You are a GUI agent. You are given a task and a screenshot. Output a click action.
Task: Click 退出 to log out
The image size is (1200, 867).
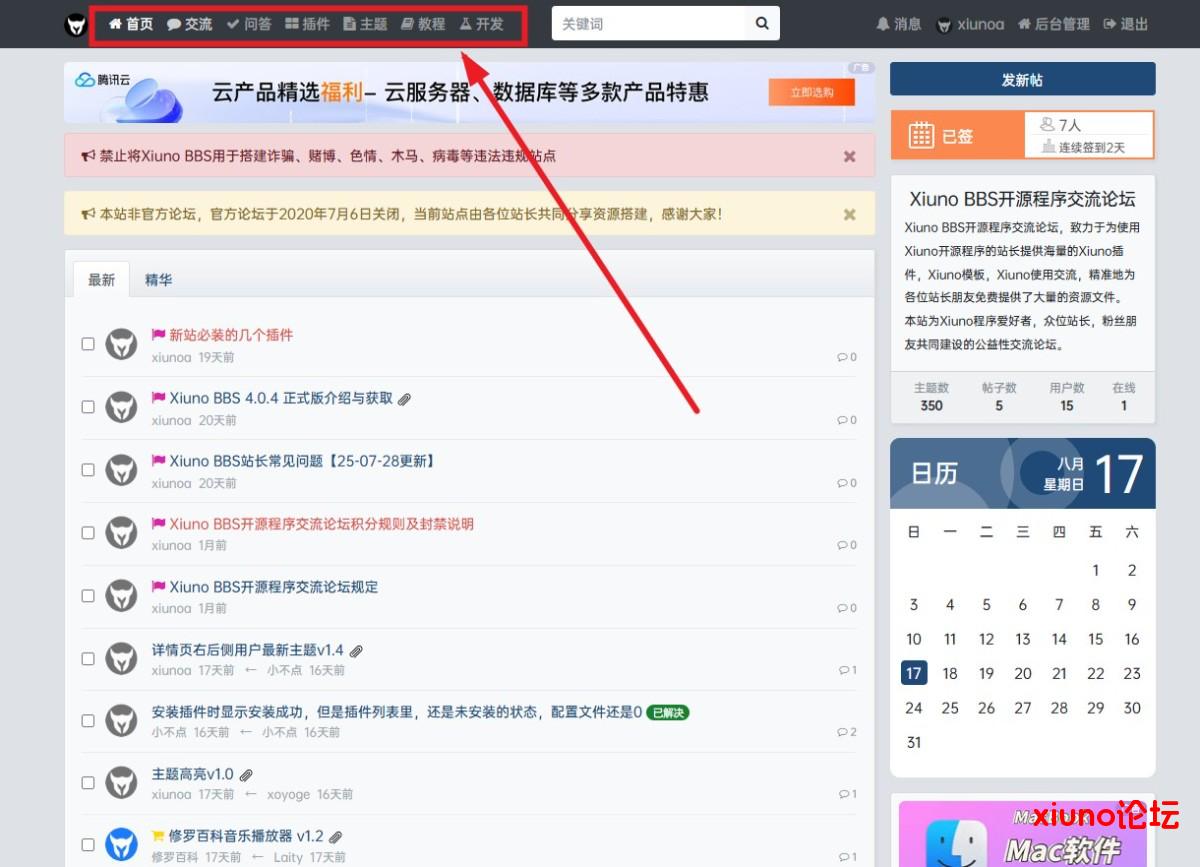(x=1125, y=24)
